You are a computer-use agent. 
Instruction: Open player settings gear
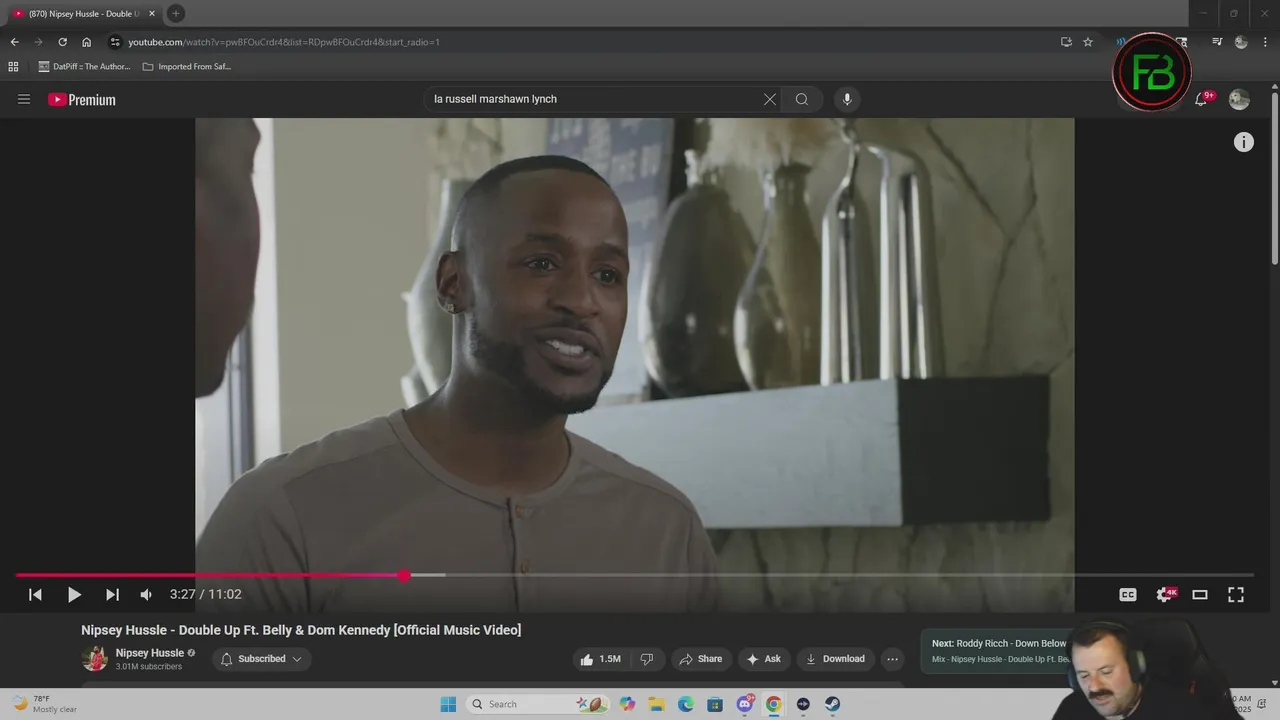(1164, 594)
